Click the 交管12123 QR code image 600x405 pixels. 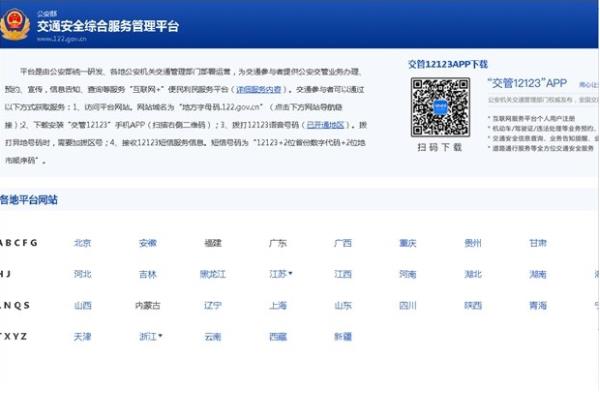click(439, 107)
